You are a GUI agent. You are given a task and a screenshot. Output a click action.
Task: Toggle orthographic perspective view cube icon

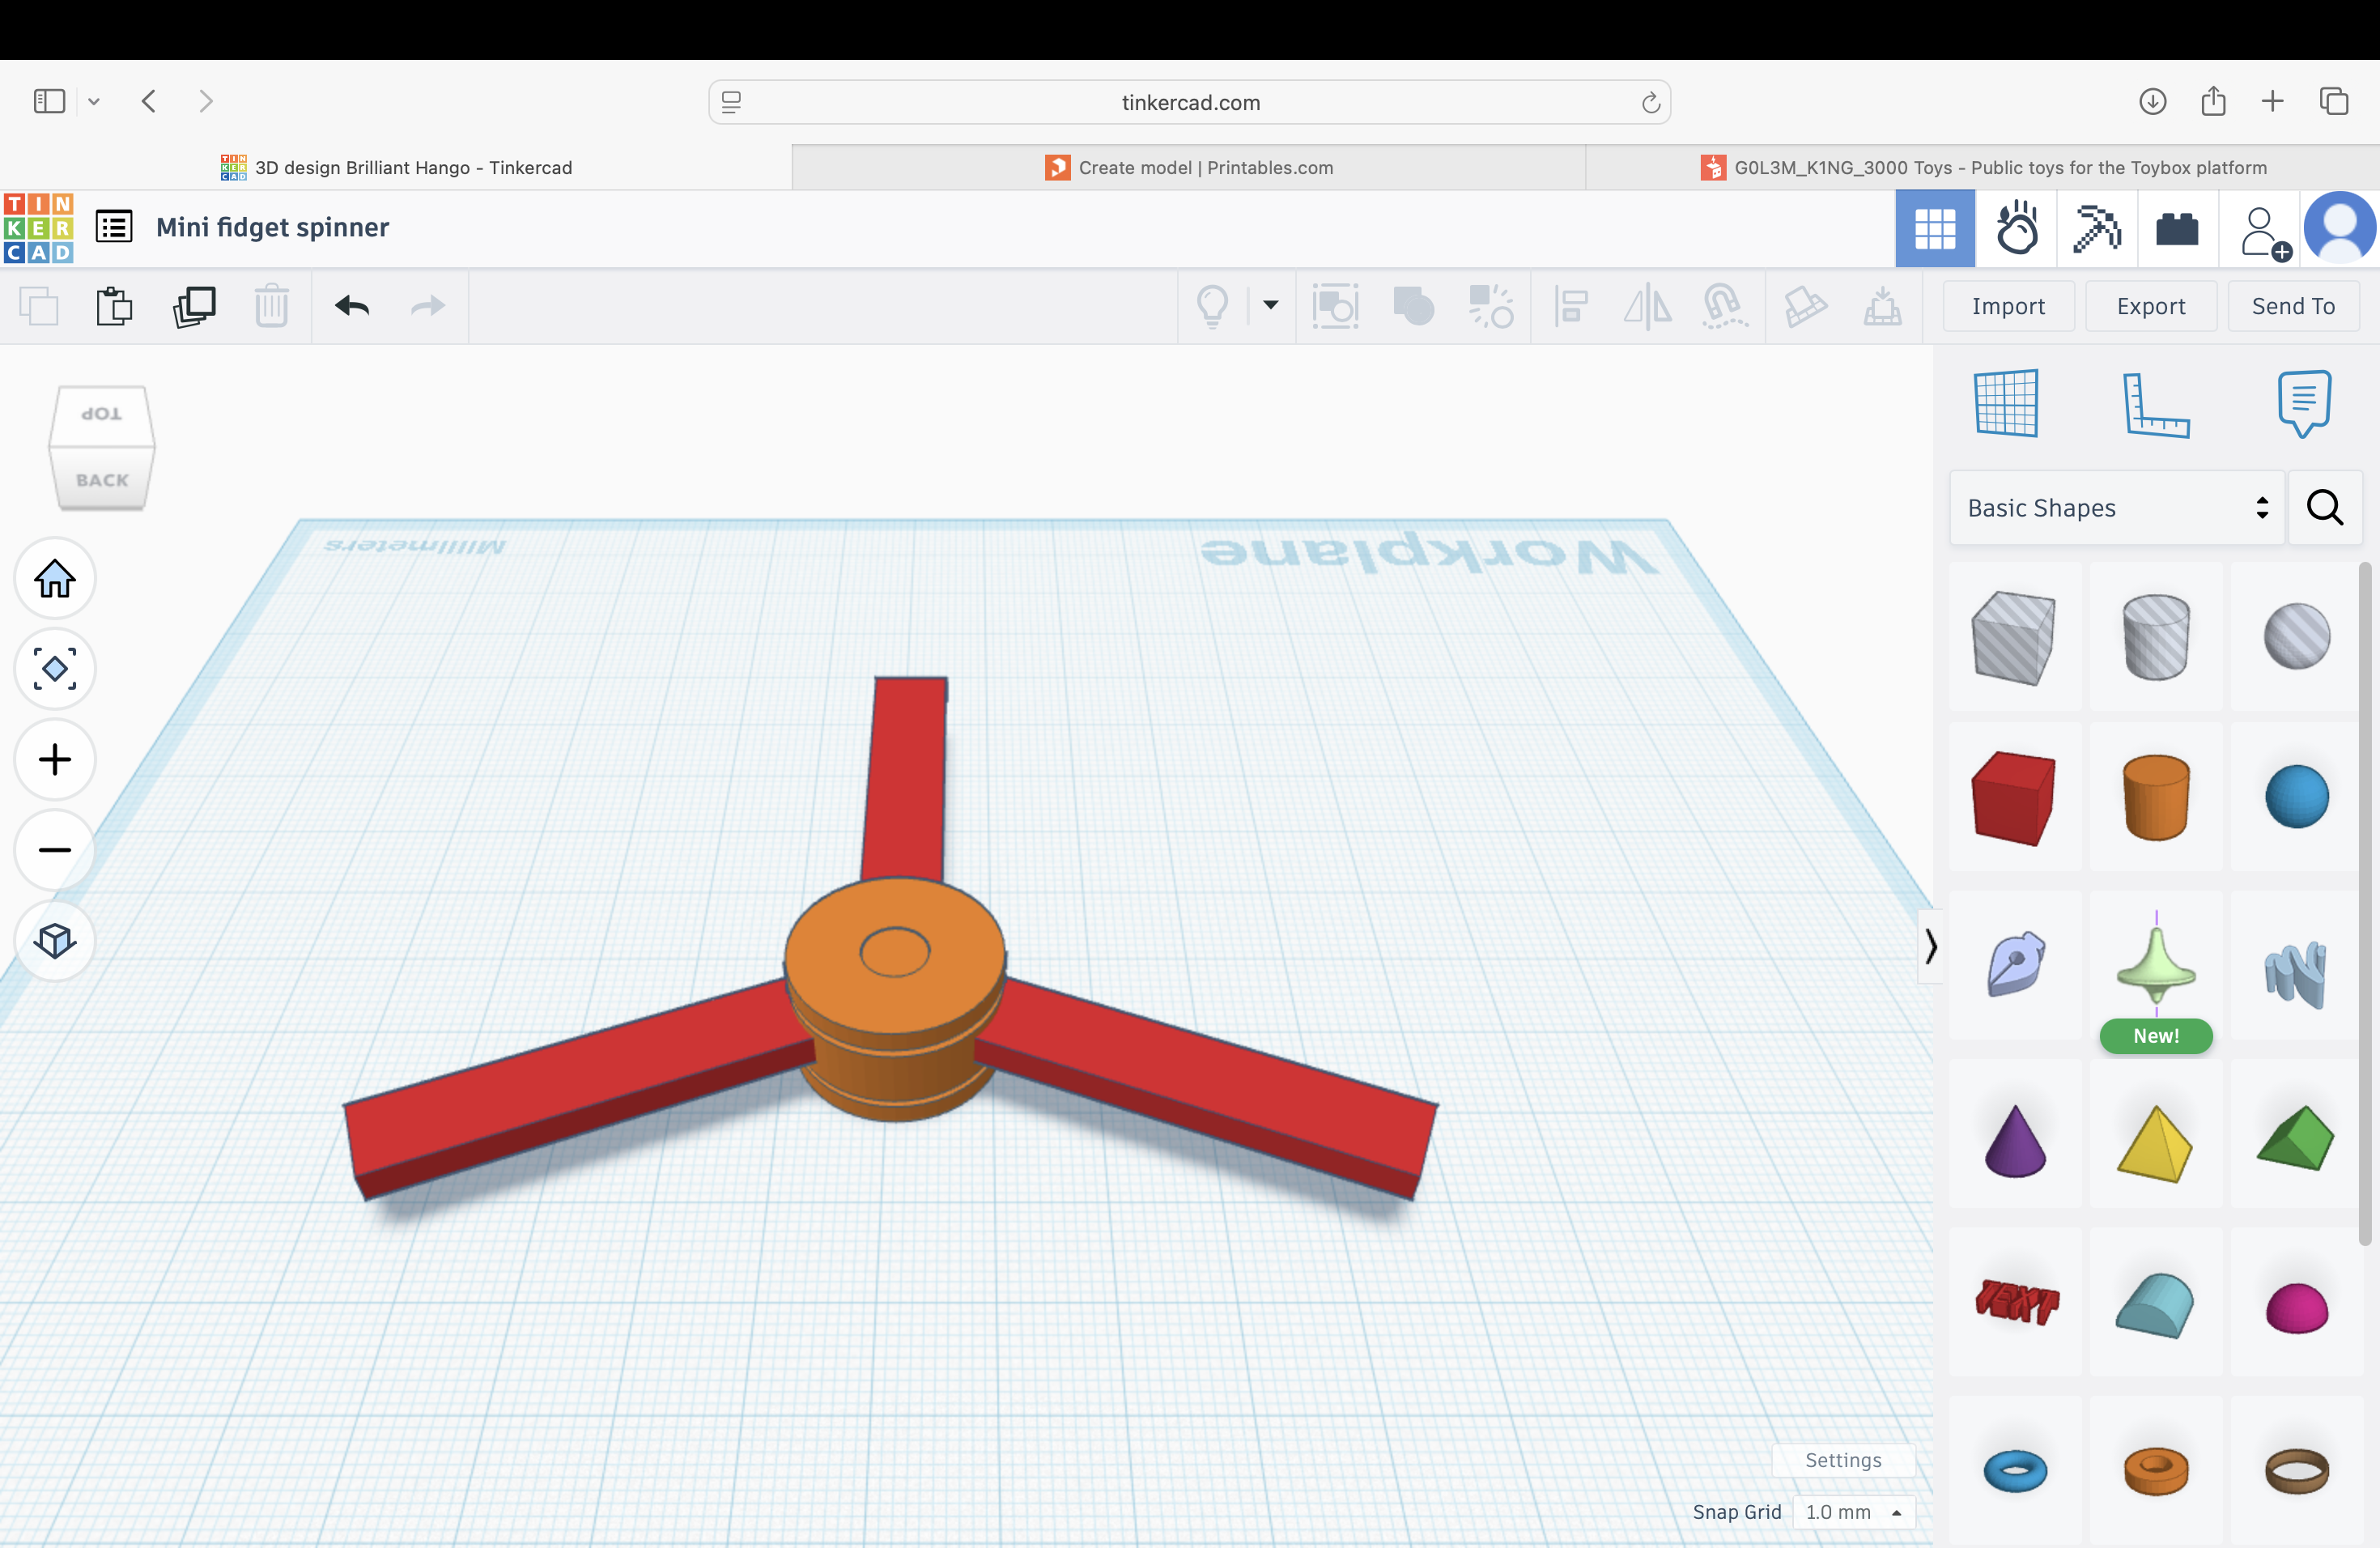click(x=55, y=940)
